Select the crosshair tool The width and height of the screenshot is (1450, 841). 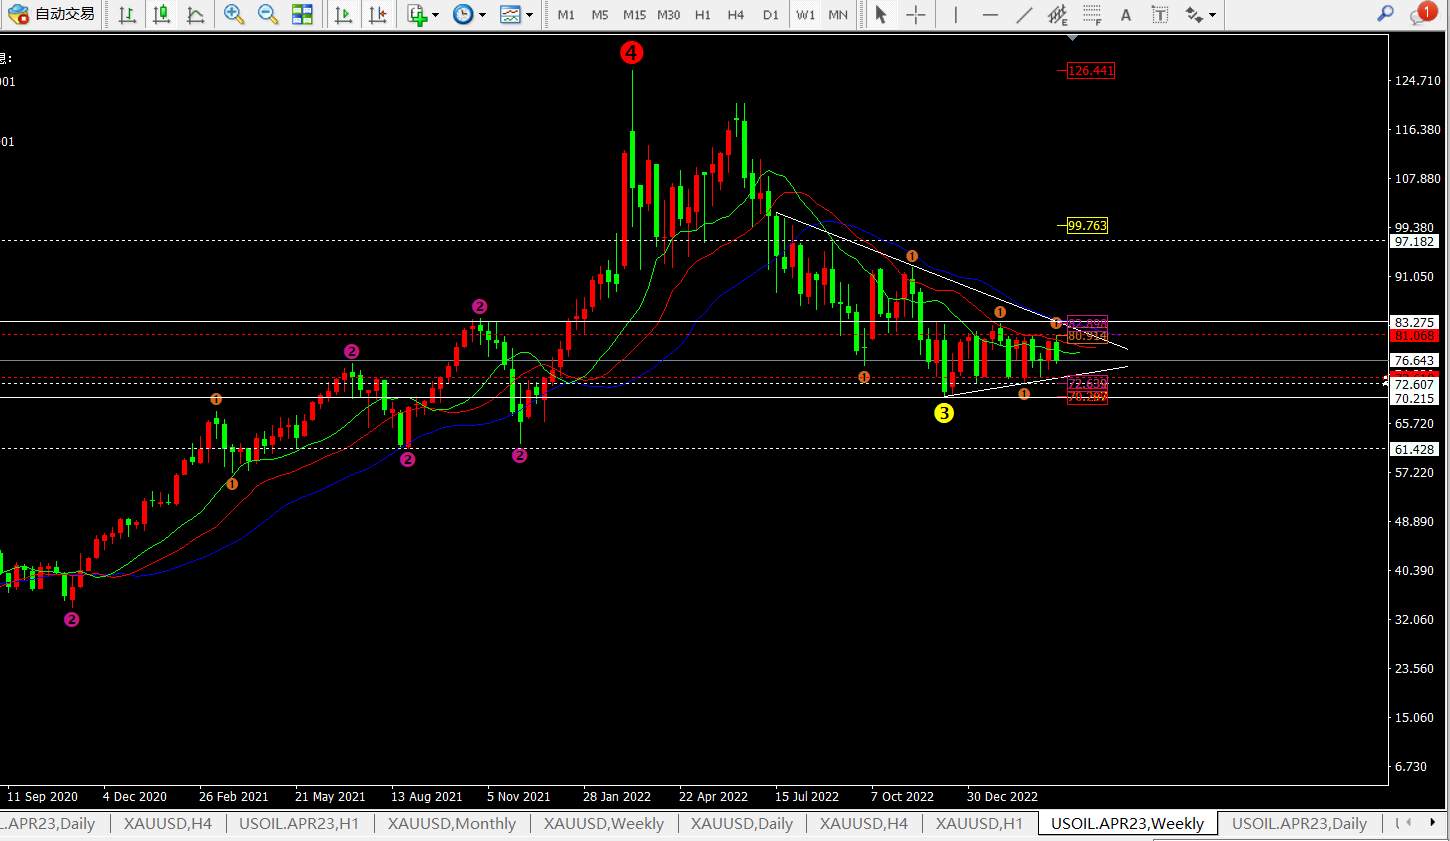(x=915, y=14)
